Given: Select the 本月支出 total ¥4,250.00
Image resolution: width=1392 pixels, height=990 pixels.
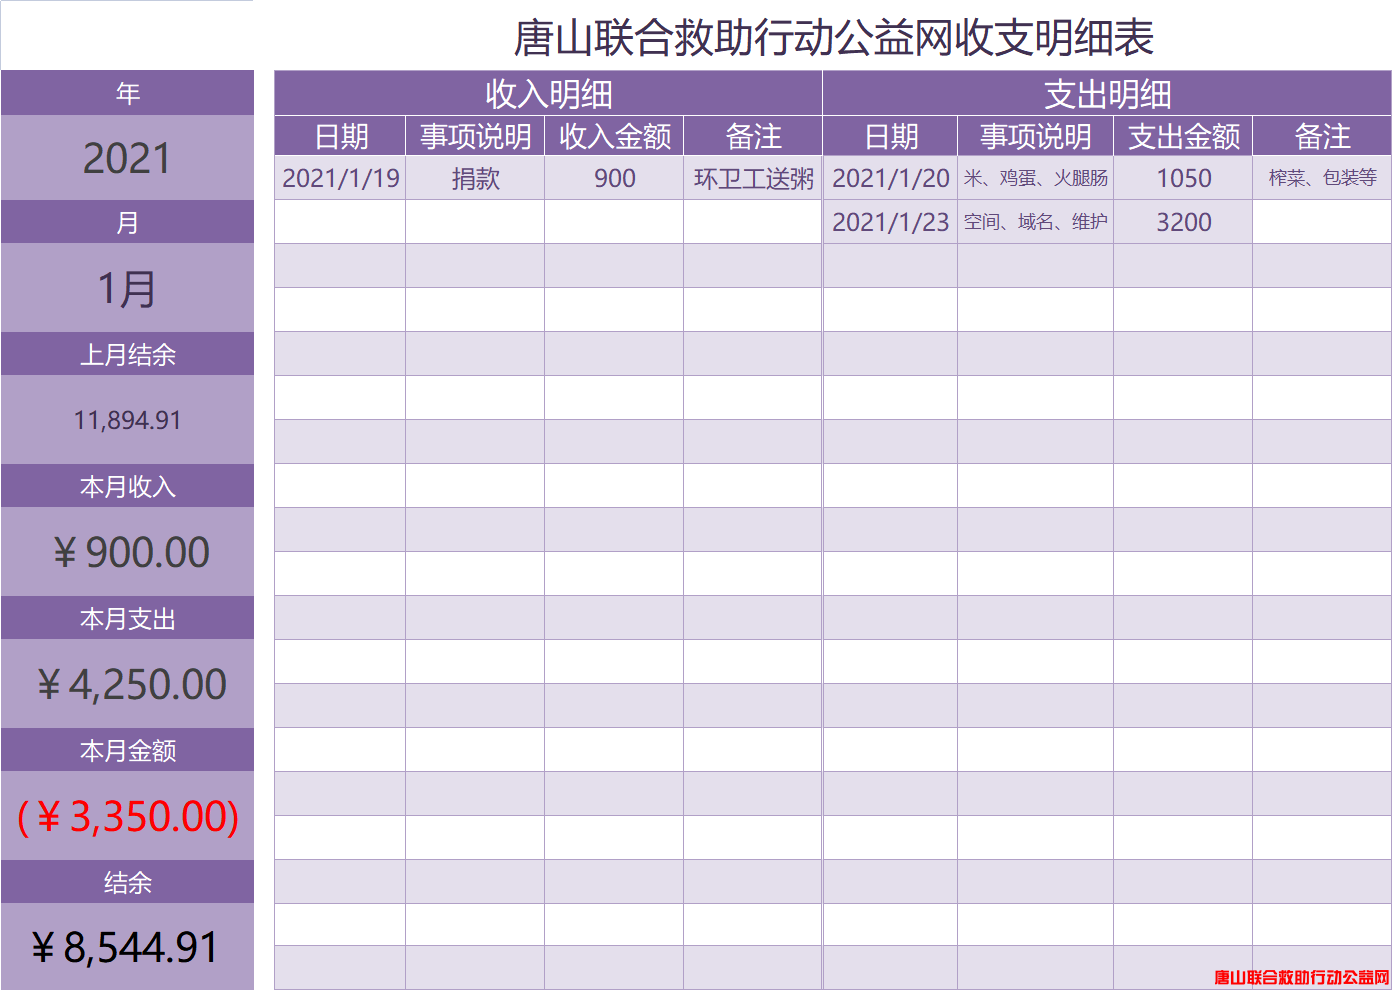Looking at the screenshot, I should pyautogui.click(x=130, y=685).
